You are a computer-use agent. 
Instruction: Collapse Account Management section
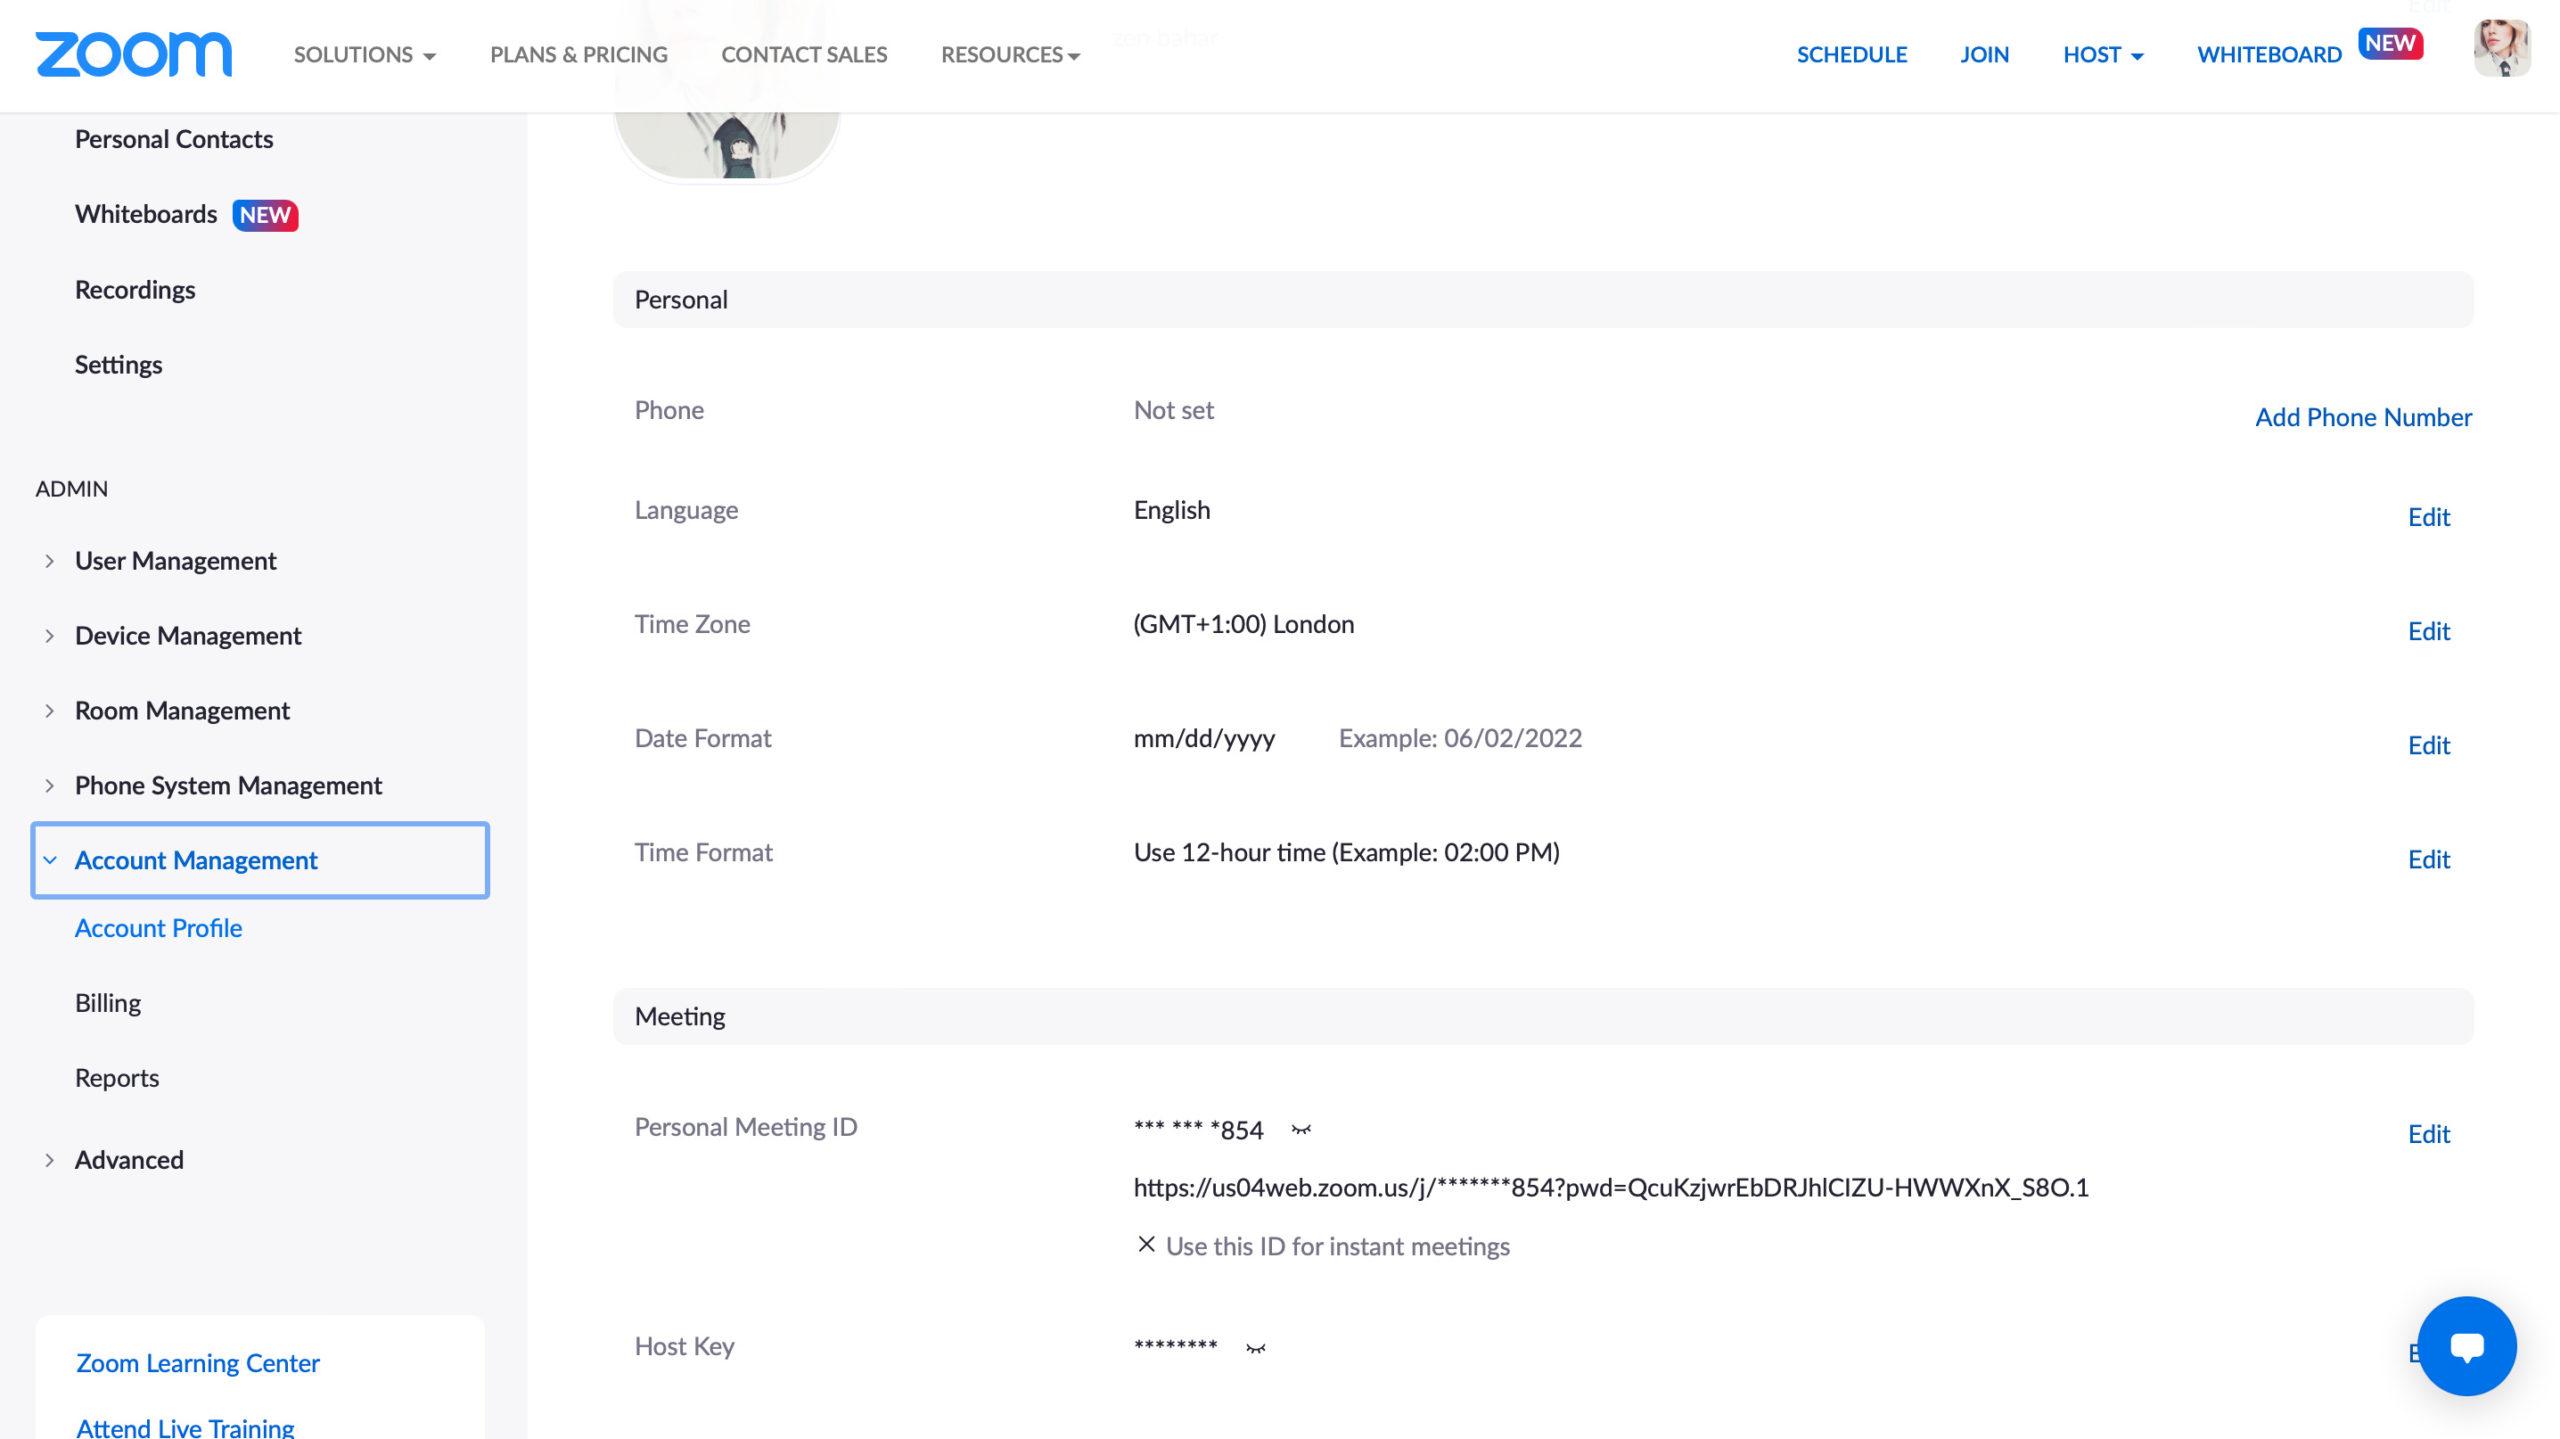(260, 860)
